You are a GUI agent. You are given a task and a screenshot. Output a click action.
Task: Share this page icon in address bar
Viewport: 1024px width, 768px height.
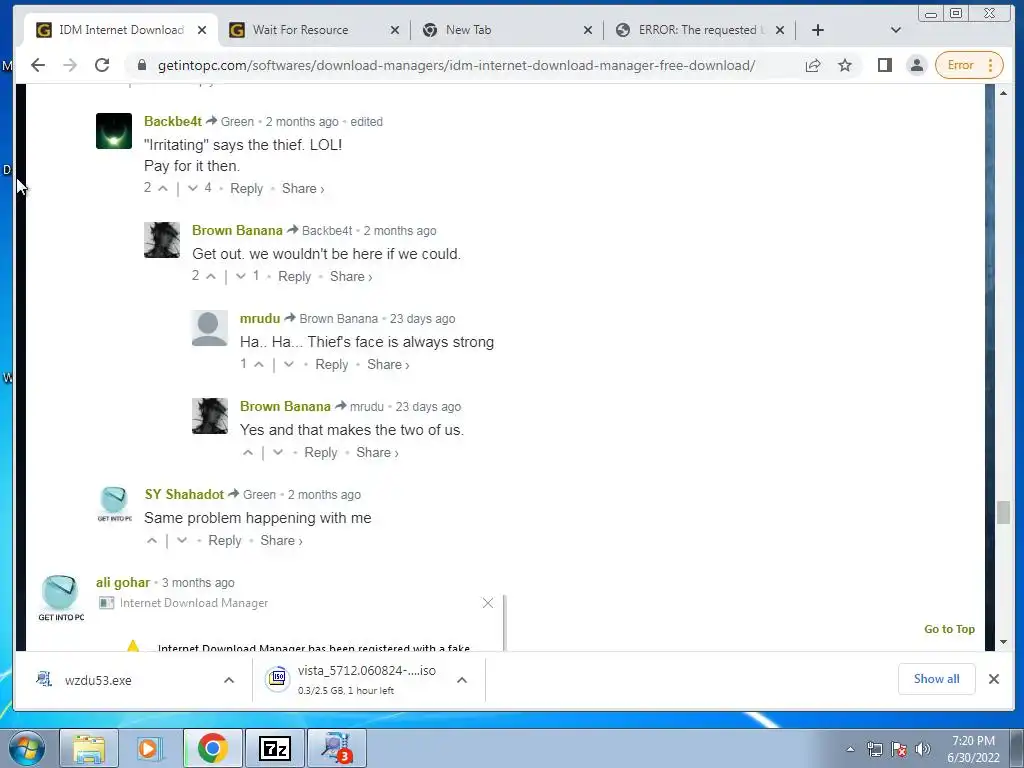(813, 65)
